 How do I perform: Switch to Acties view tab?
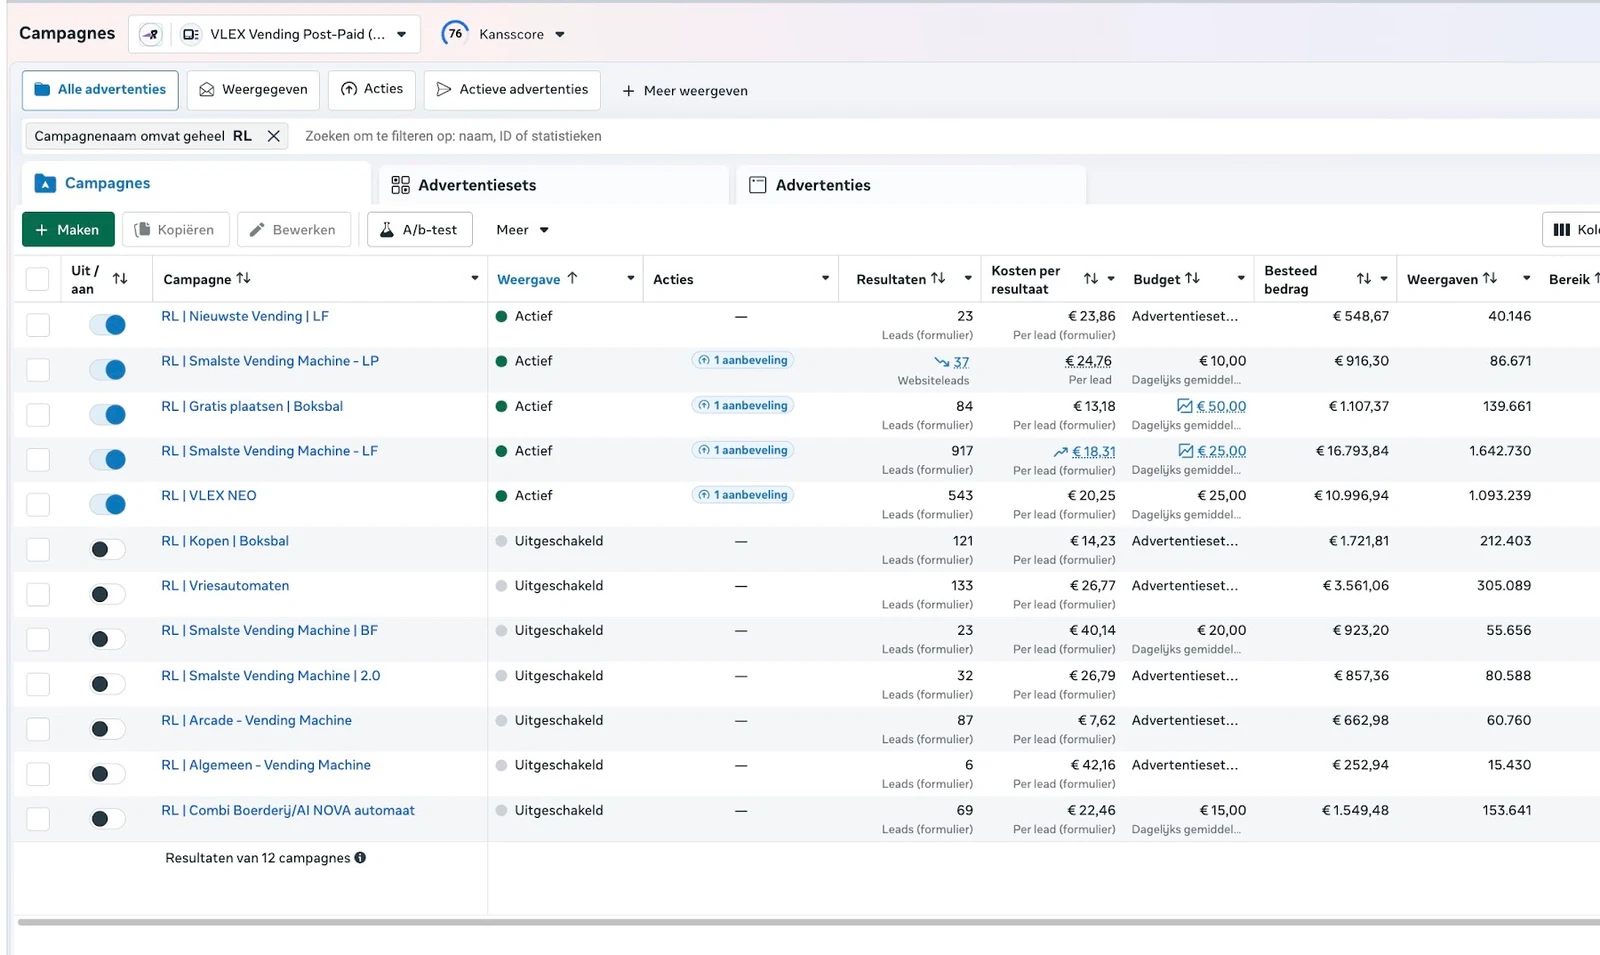pyautogui.click(x=372, y=90)
